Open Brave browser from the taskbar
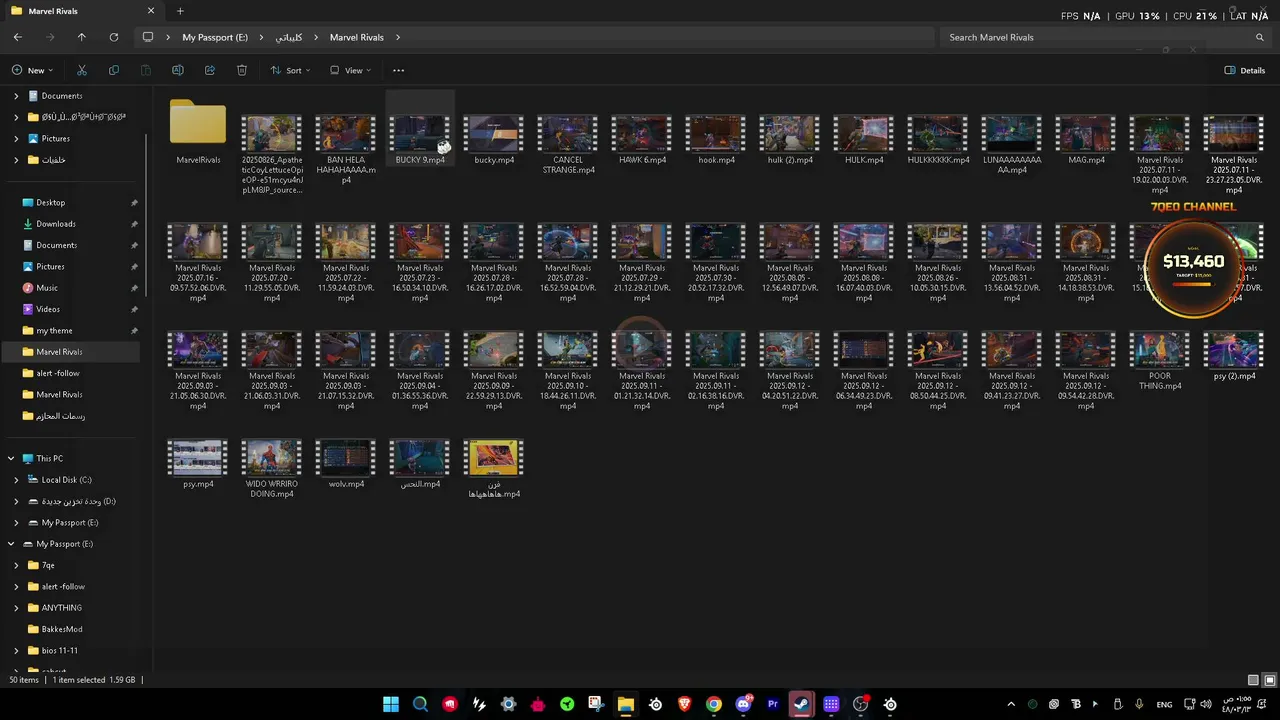Image resolution: width=1280 pixels, height=720 pixels. [x=684, y=704]
